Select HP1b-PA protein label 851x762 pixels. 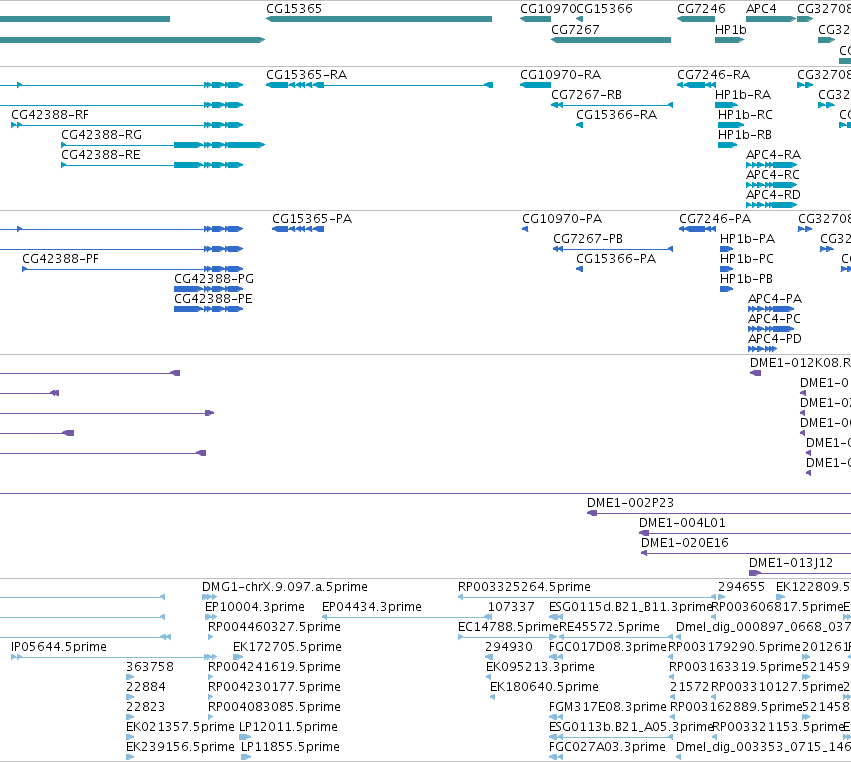click(747, 239)
